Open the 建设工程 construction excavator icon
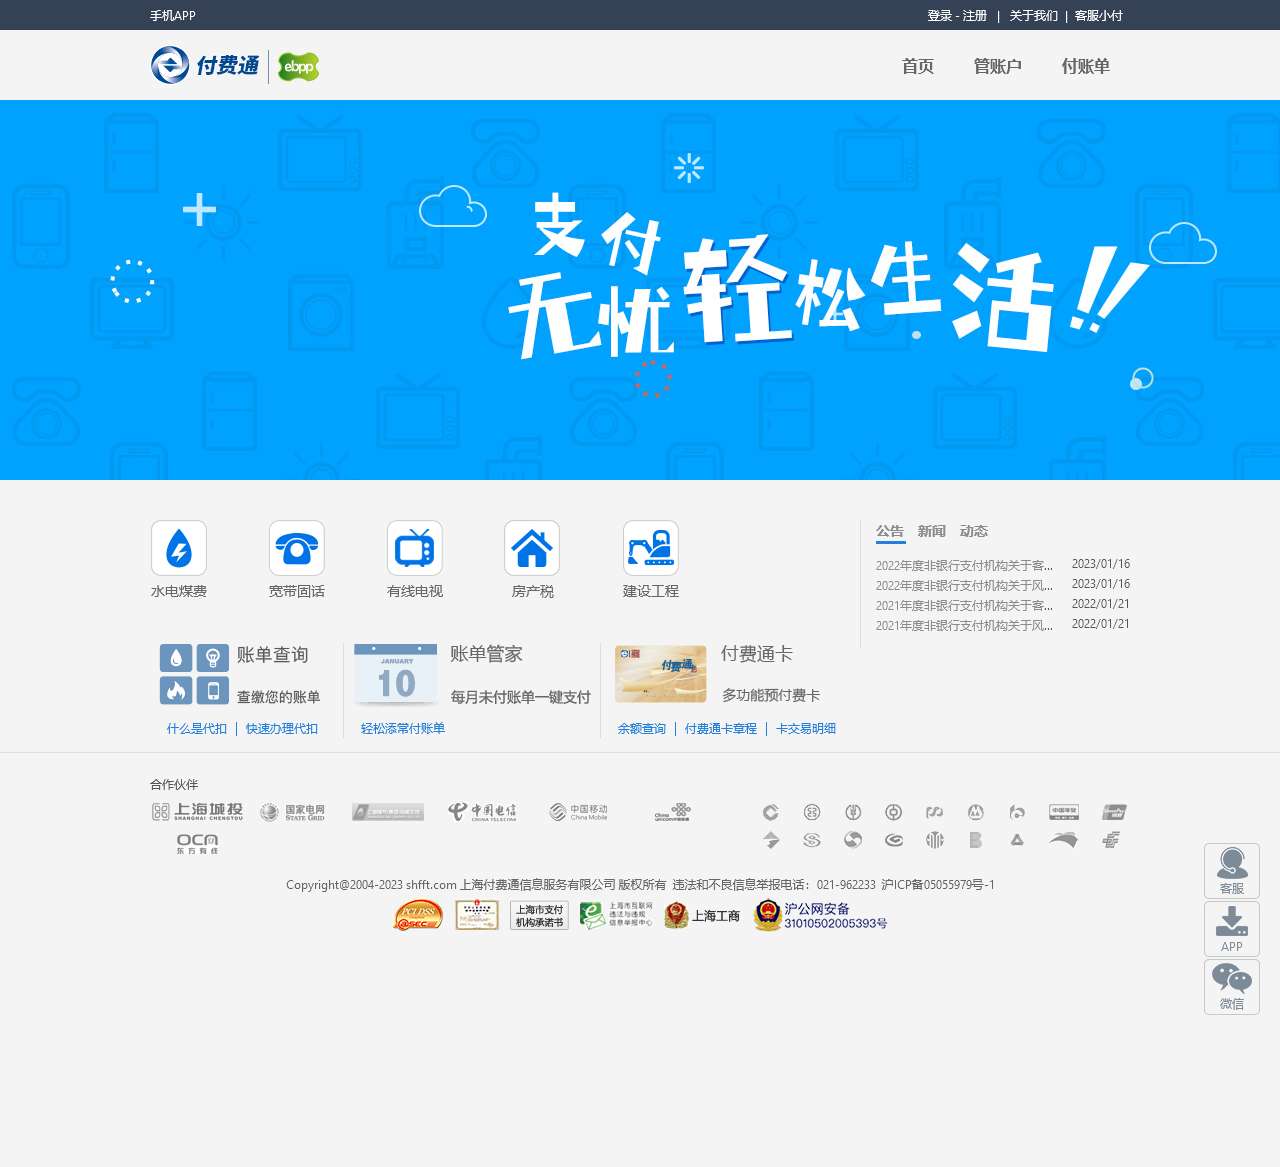This screenshot has height=1167, width=1280. 651,548
